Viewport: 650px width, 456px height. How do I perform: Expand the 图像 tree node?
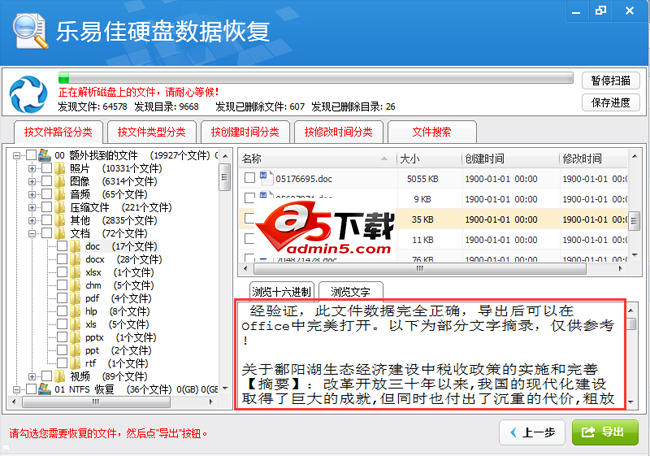[32, 181]
